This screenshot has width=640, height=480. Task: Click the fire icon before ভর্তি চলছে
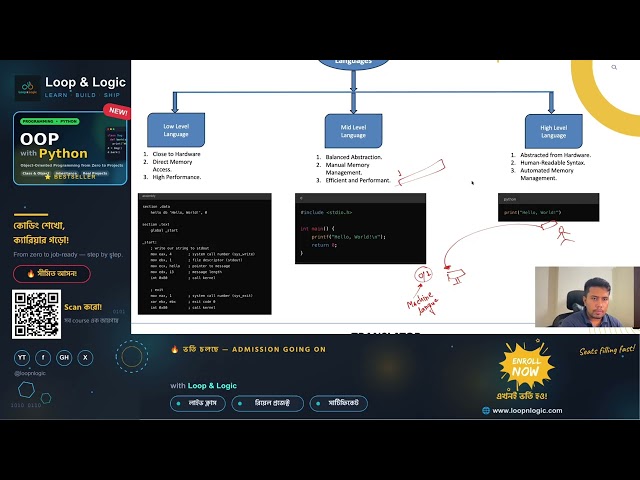click(175, 349)
